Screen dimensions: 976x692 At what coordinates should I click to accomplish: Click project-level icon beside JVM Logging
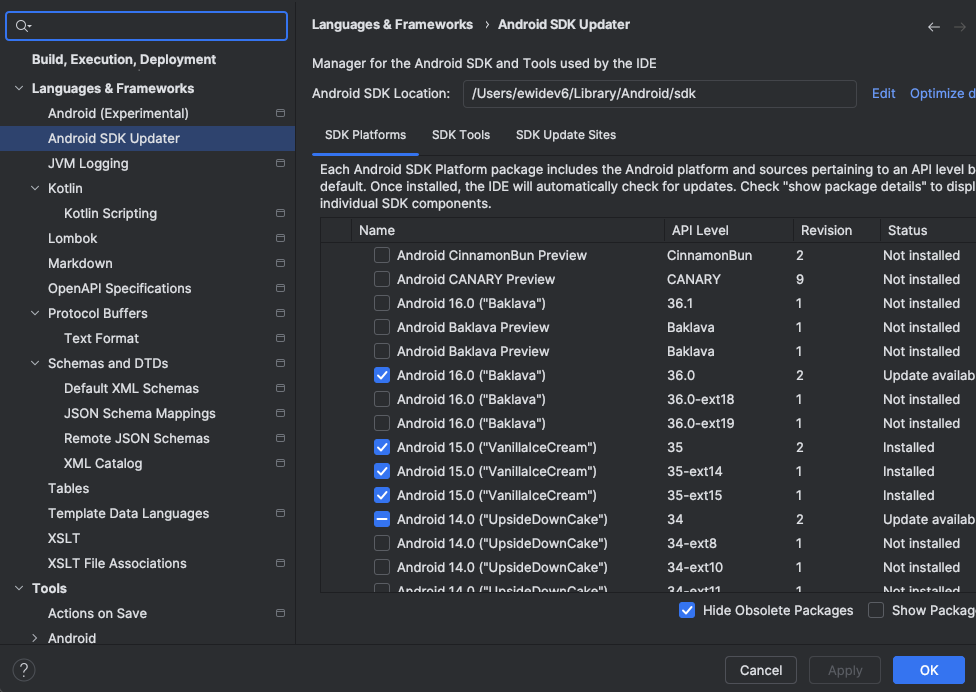(x=280, y=163)
